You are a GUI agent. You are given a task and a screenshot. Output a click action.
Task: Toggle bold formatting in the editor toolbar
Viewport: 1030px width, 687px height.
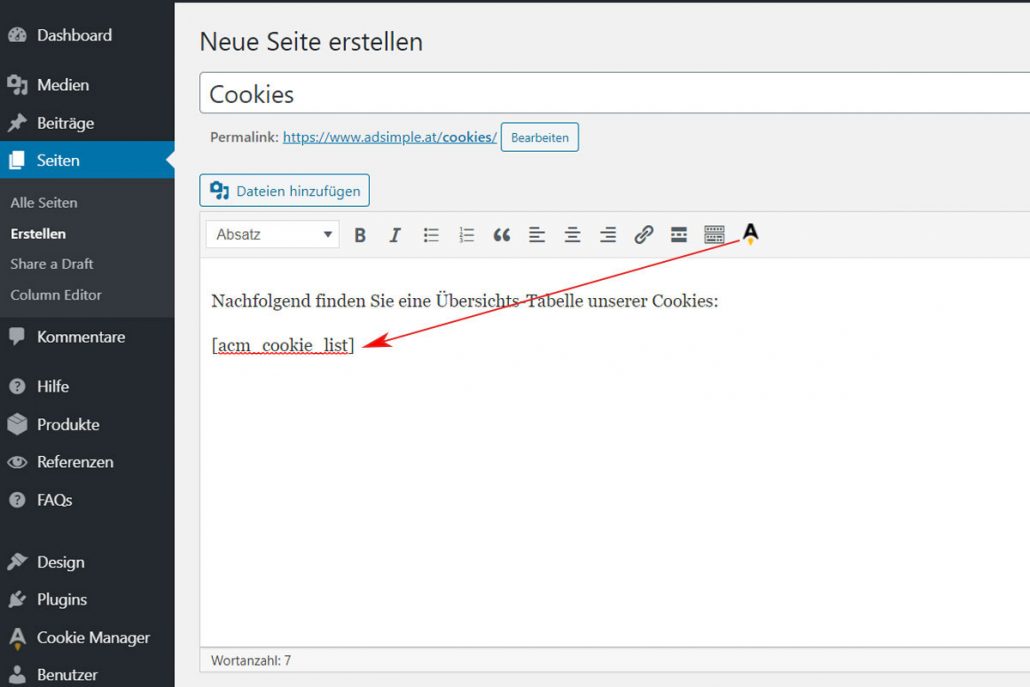360,234
